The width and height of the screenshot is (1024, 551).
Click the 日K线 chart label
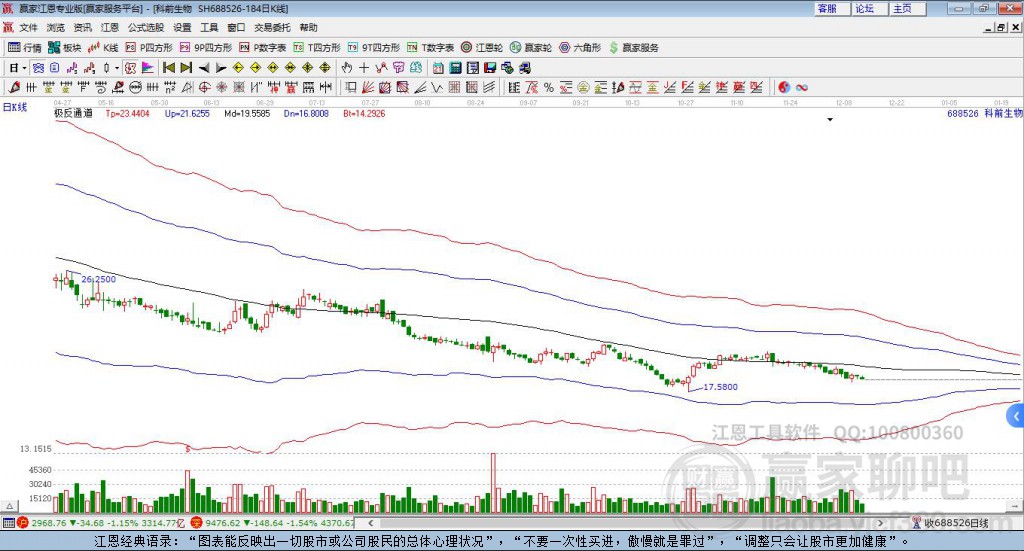tap(15, 107)
